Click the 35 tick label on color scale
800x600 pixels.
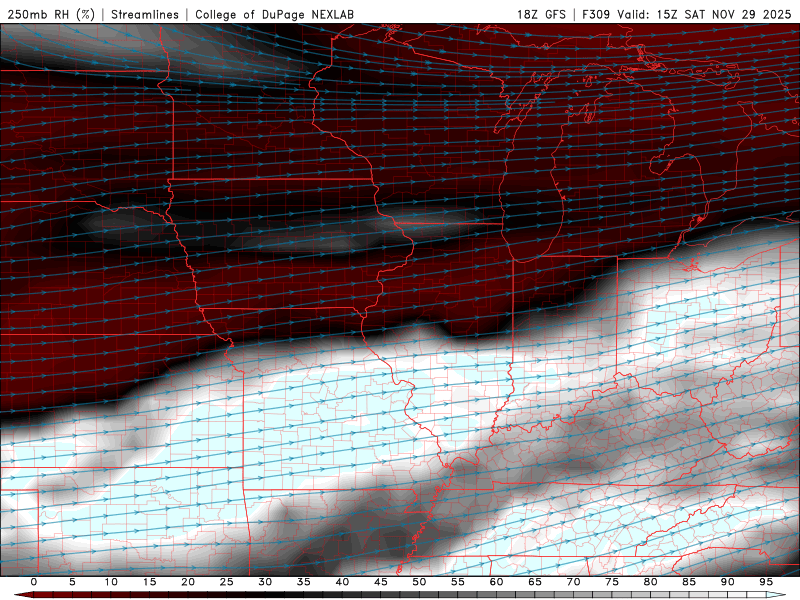[x=304, y=582]
